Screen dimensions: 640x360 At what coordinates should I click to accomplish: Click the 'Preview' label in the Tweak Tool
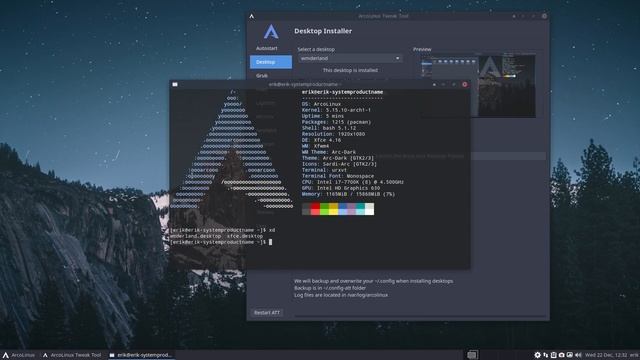422,49
